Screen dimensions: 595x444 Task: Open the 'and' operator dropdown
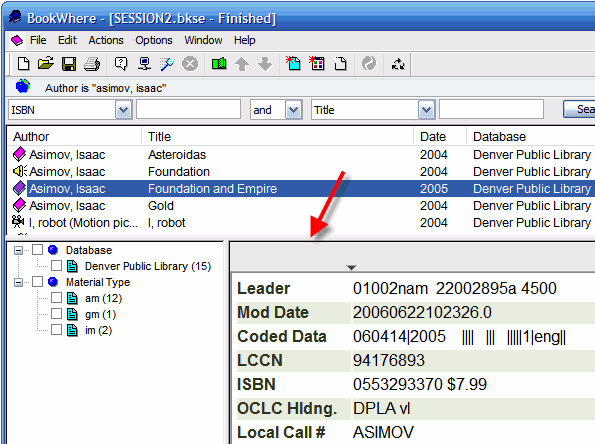(294, 110)
